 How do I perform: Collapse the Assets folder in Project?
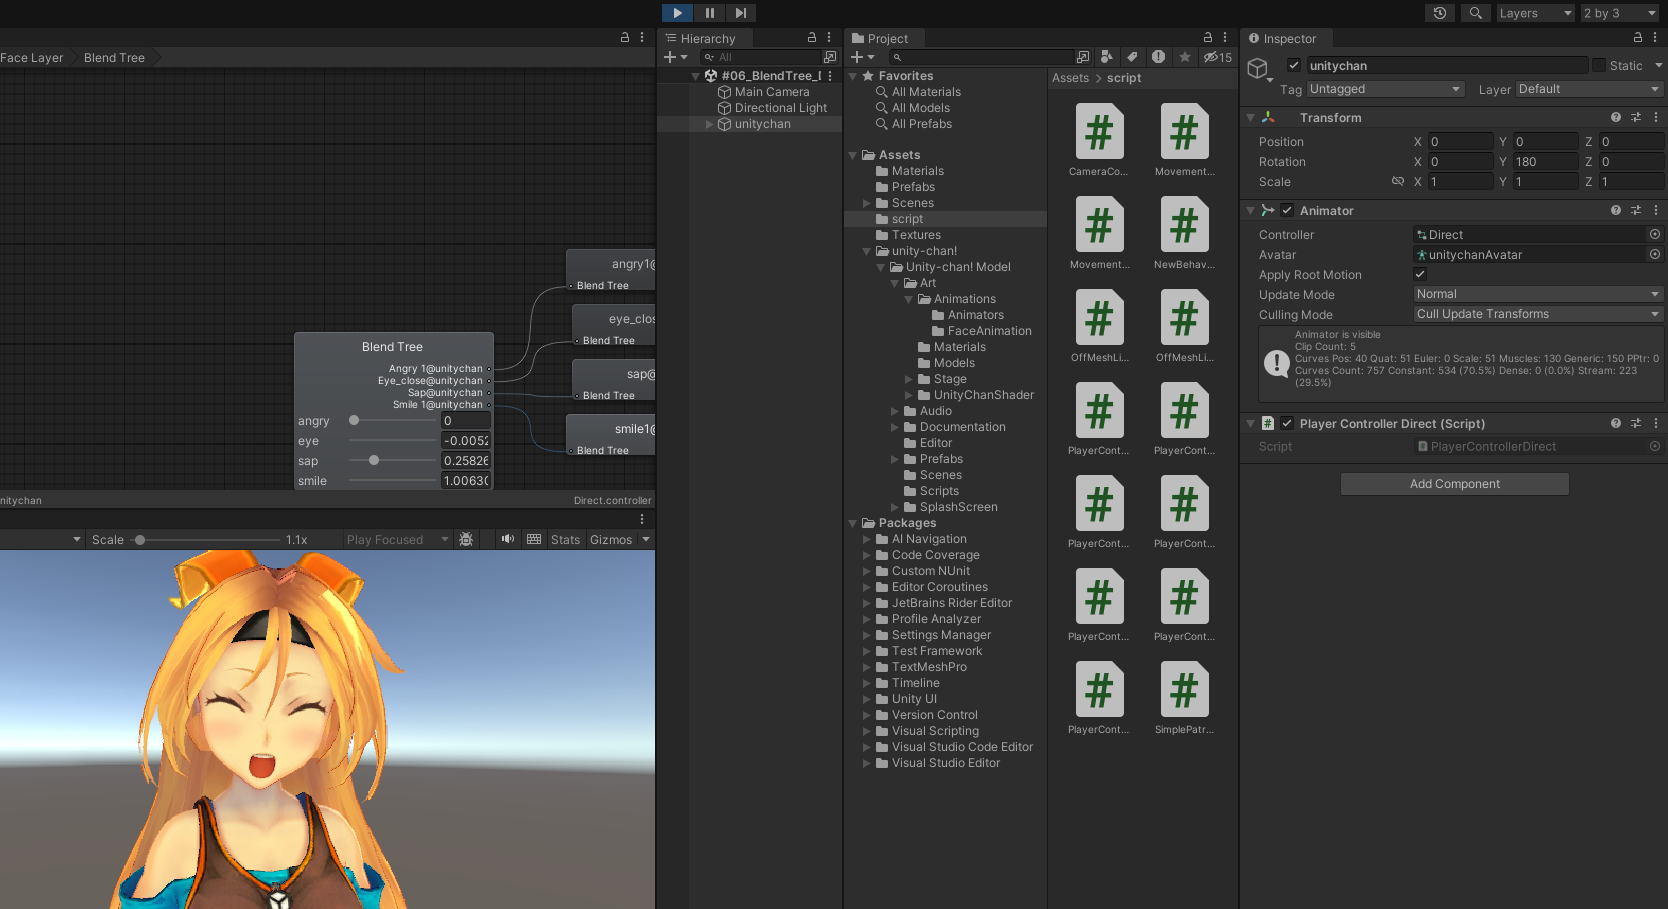(853, 155)
